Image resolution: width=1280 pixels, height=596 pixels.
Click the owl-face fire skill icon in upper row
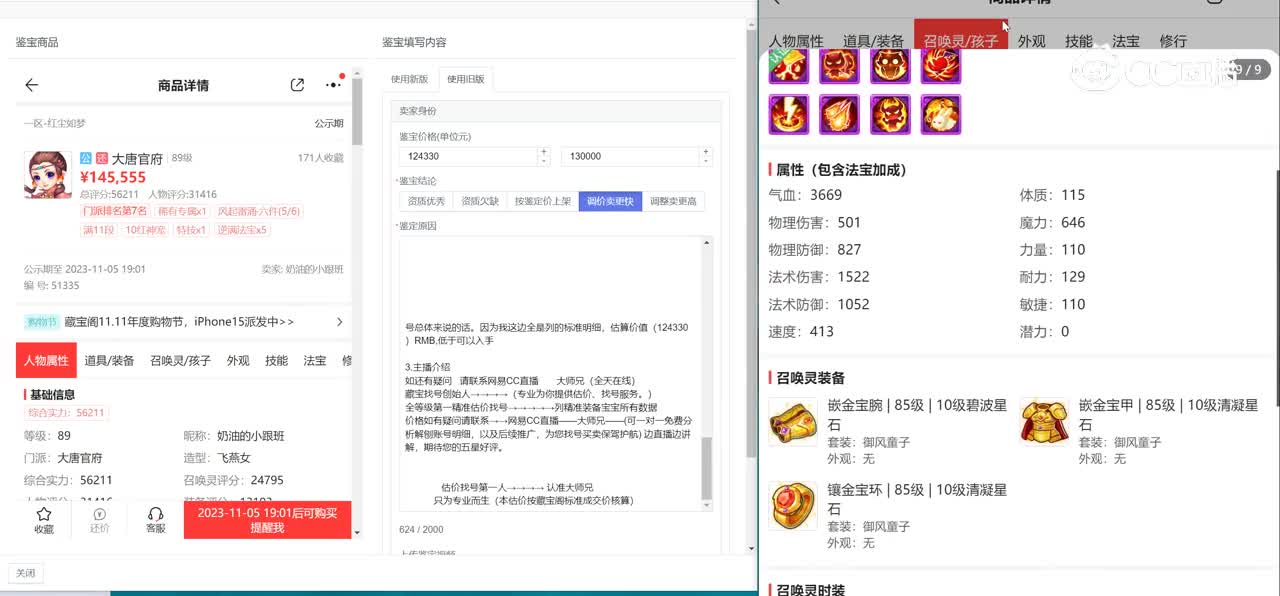(890, 65)
